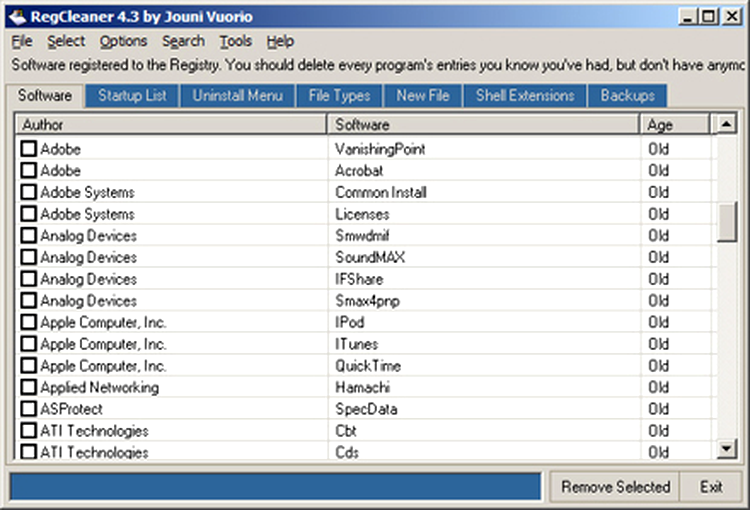Switch to the Startup List tab
The height and width of the screenshot is (510, 750).
132,95
